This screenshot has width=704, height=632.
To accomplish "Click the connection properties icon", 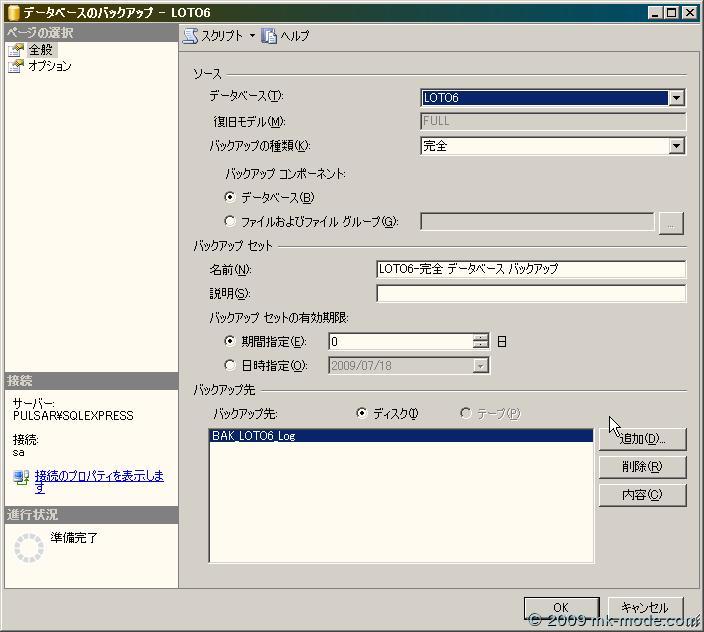I will point(21,477).
